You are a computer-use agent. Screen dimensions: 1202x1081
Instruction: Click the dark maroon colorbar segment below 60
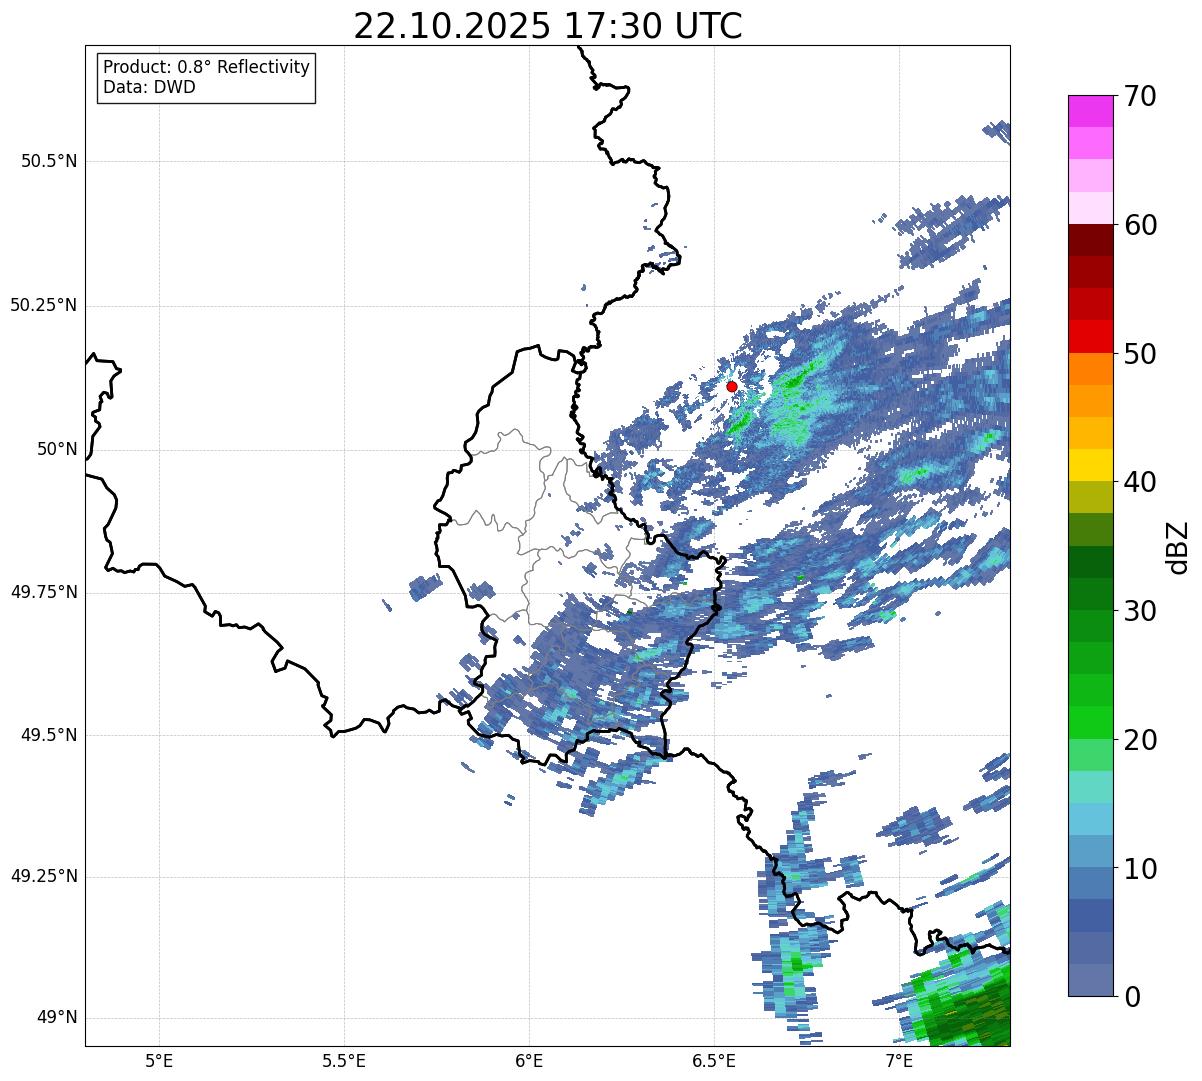1090,241
